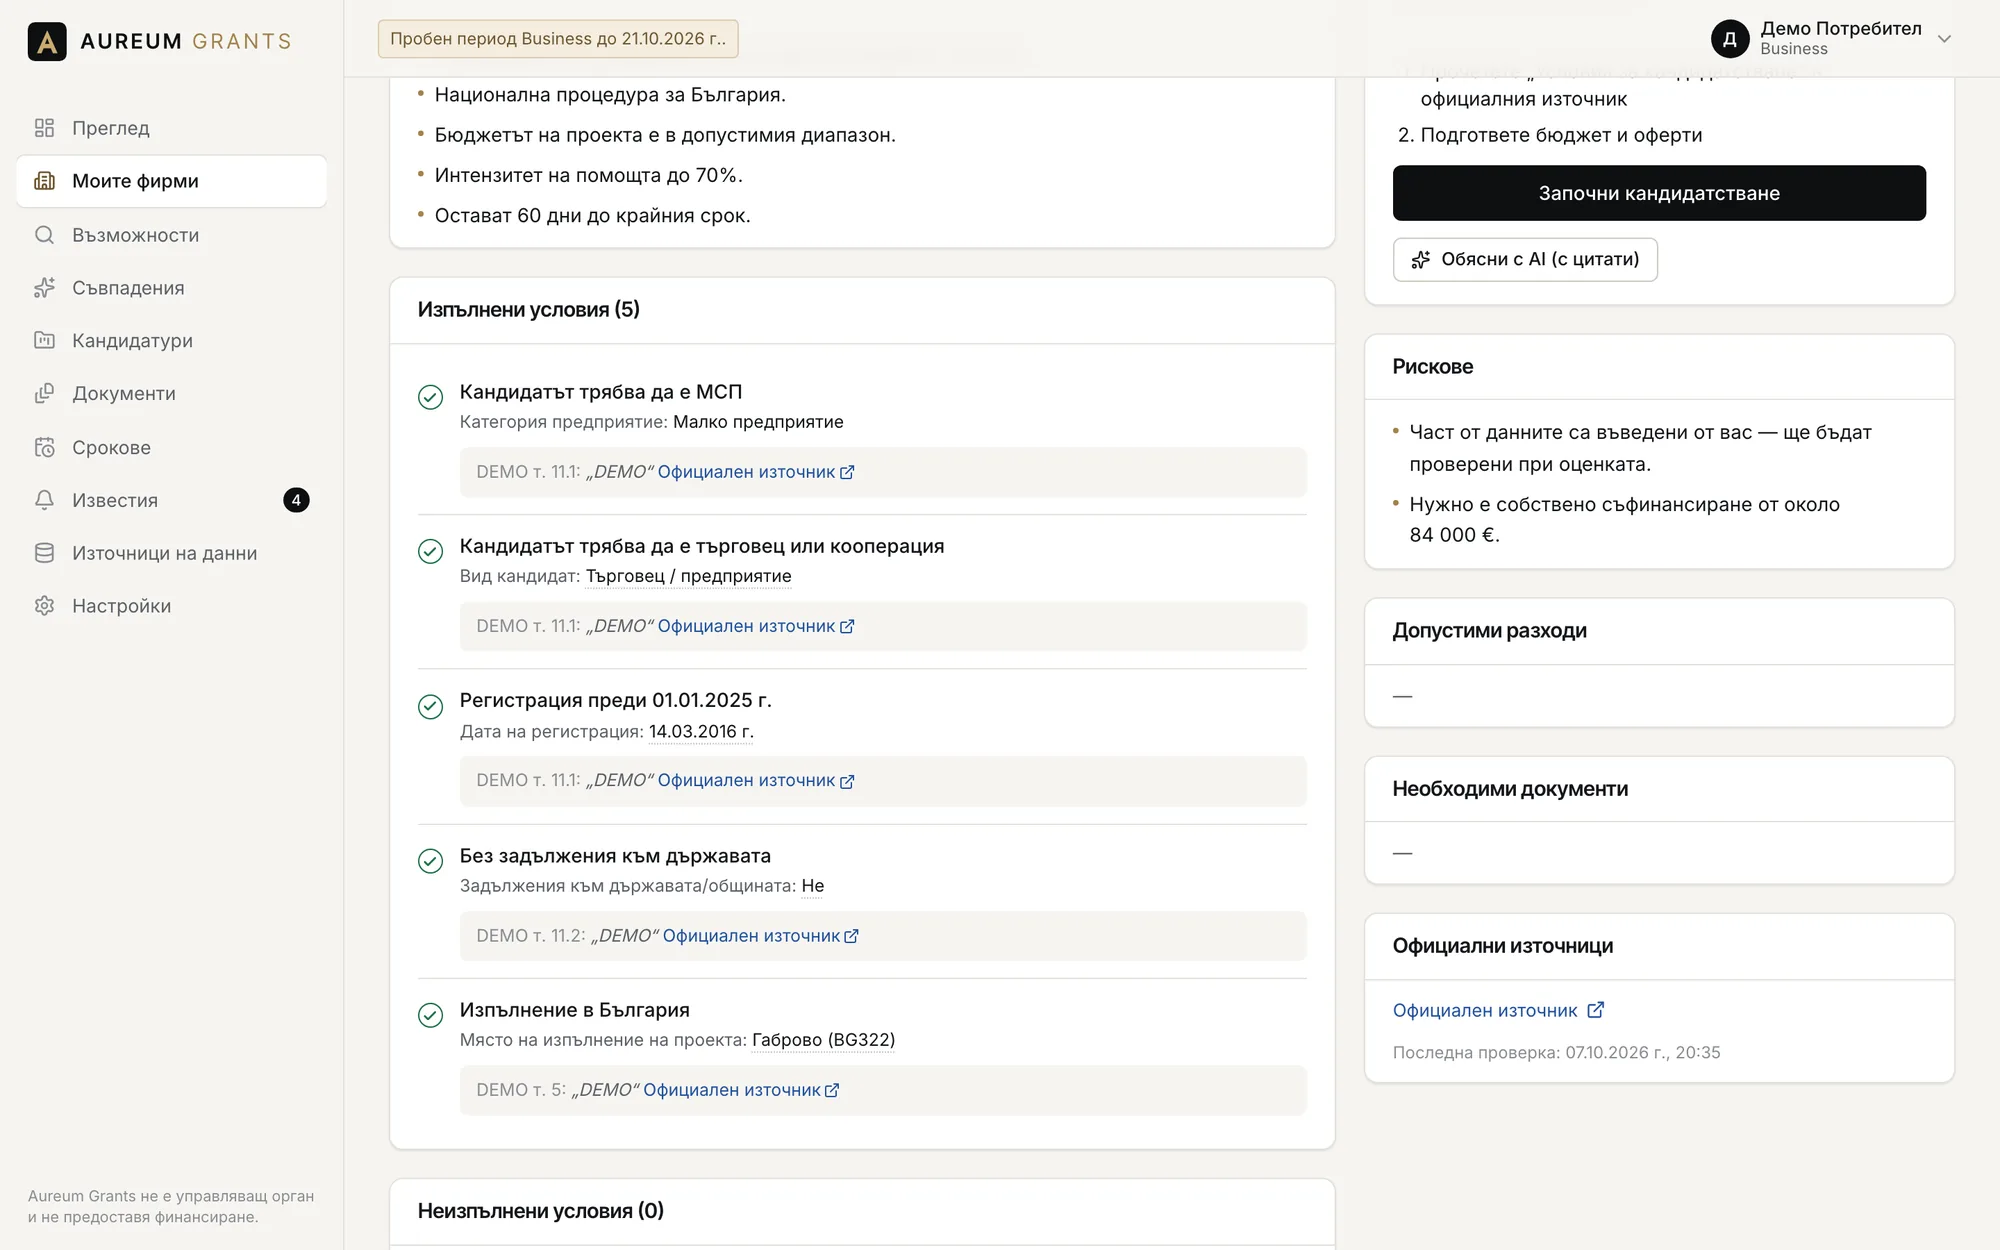The width and height of the screenshot is (2000, 1250).
Task: Open the Преглед dashboard icon
Action: click(x=44, y=128)
